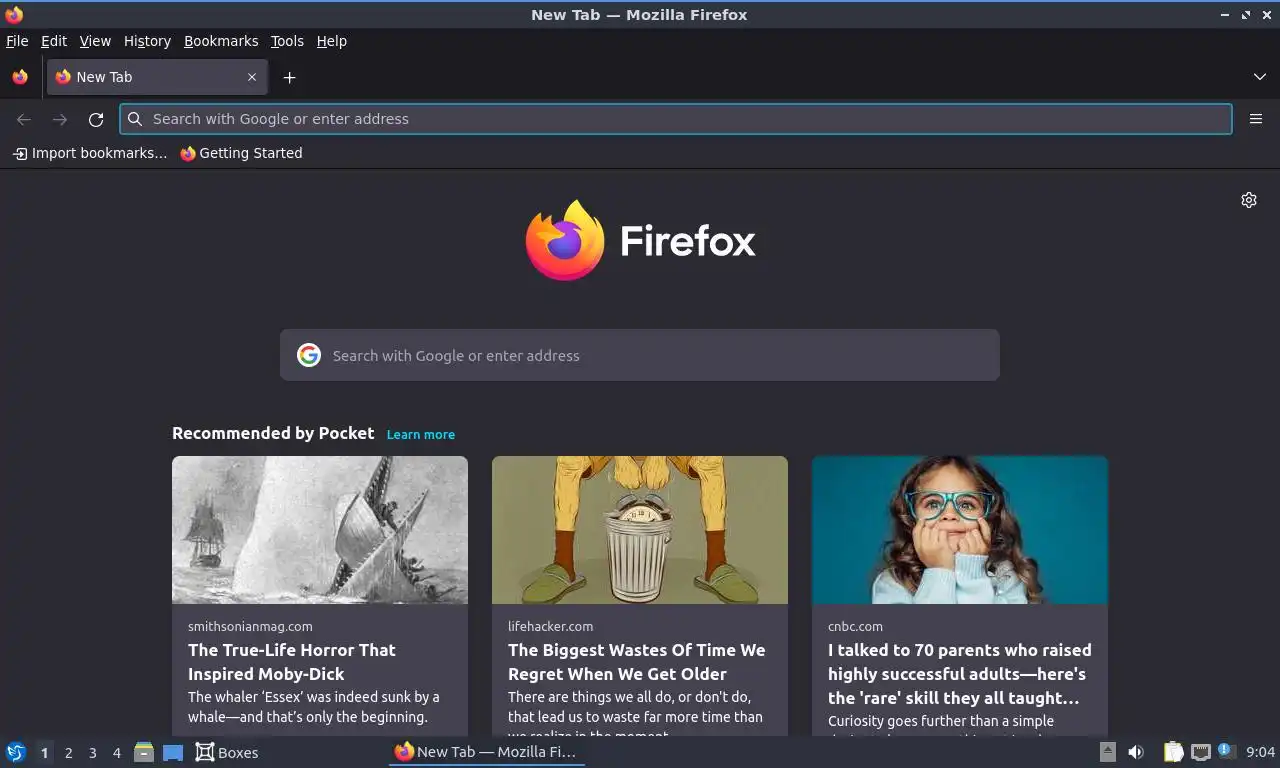Screen dimensions: 1280x768
Task: Click the back navigation arrow
Action: (x=24, y=119)
